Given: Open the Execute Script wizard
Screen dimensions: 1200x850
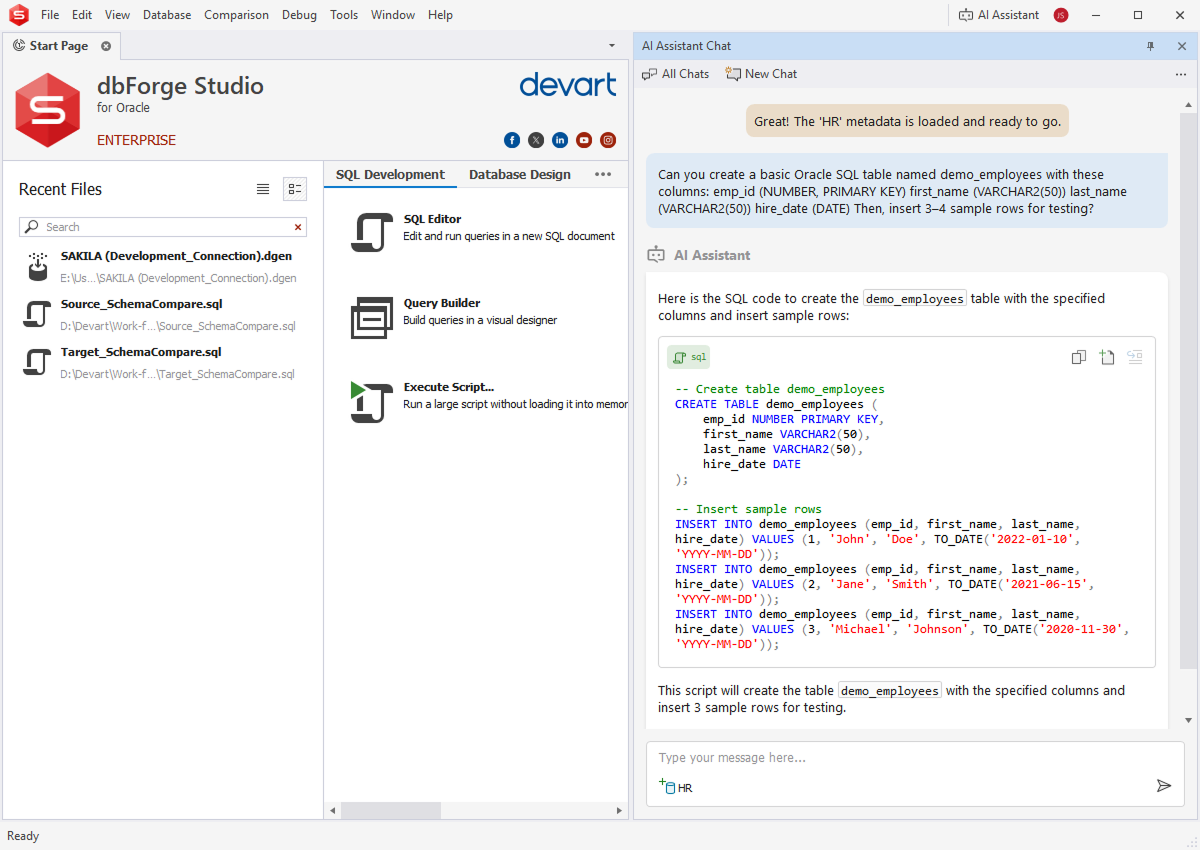Looking at the screenshot, I should (x=448, y=387).
